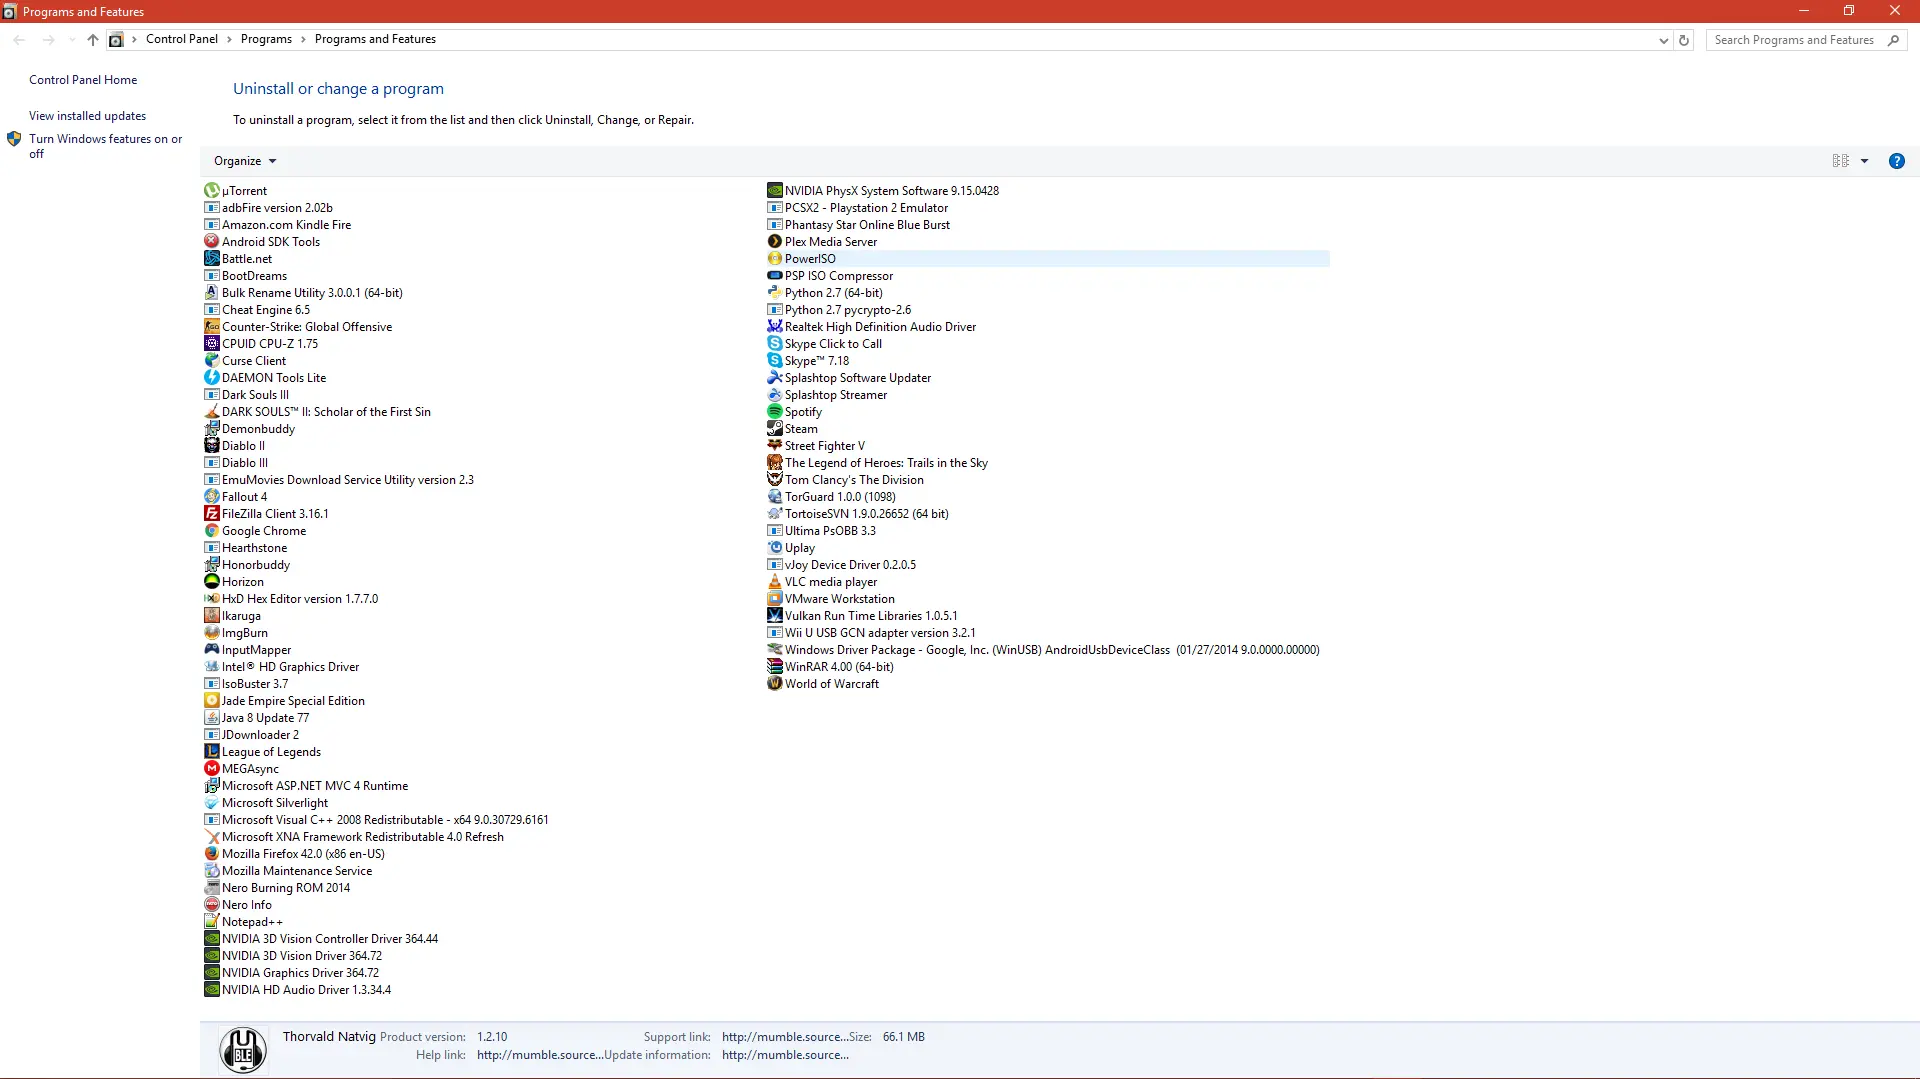
Task: Select the Mozilla Firefox icon
Action: point(212,853)
